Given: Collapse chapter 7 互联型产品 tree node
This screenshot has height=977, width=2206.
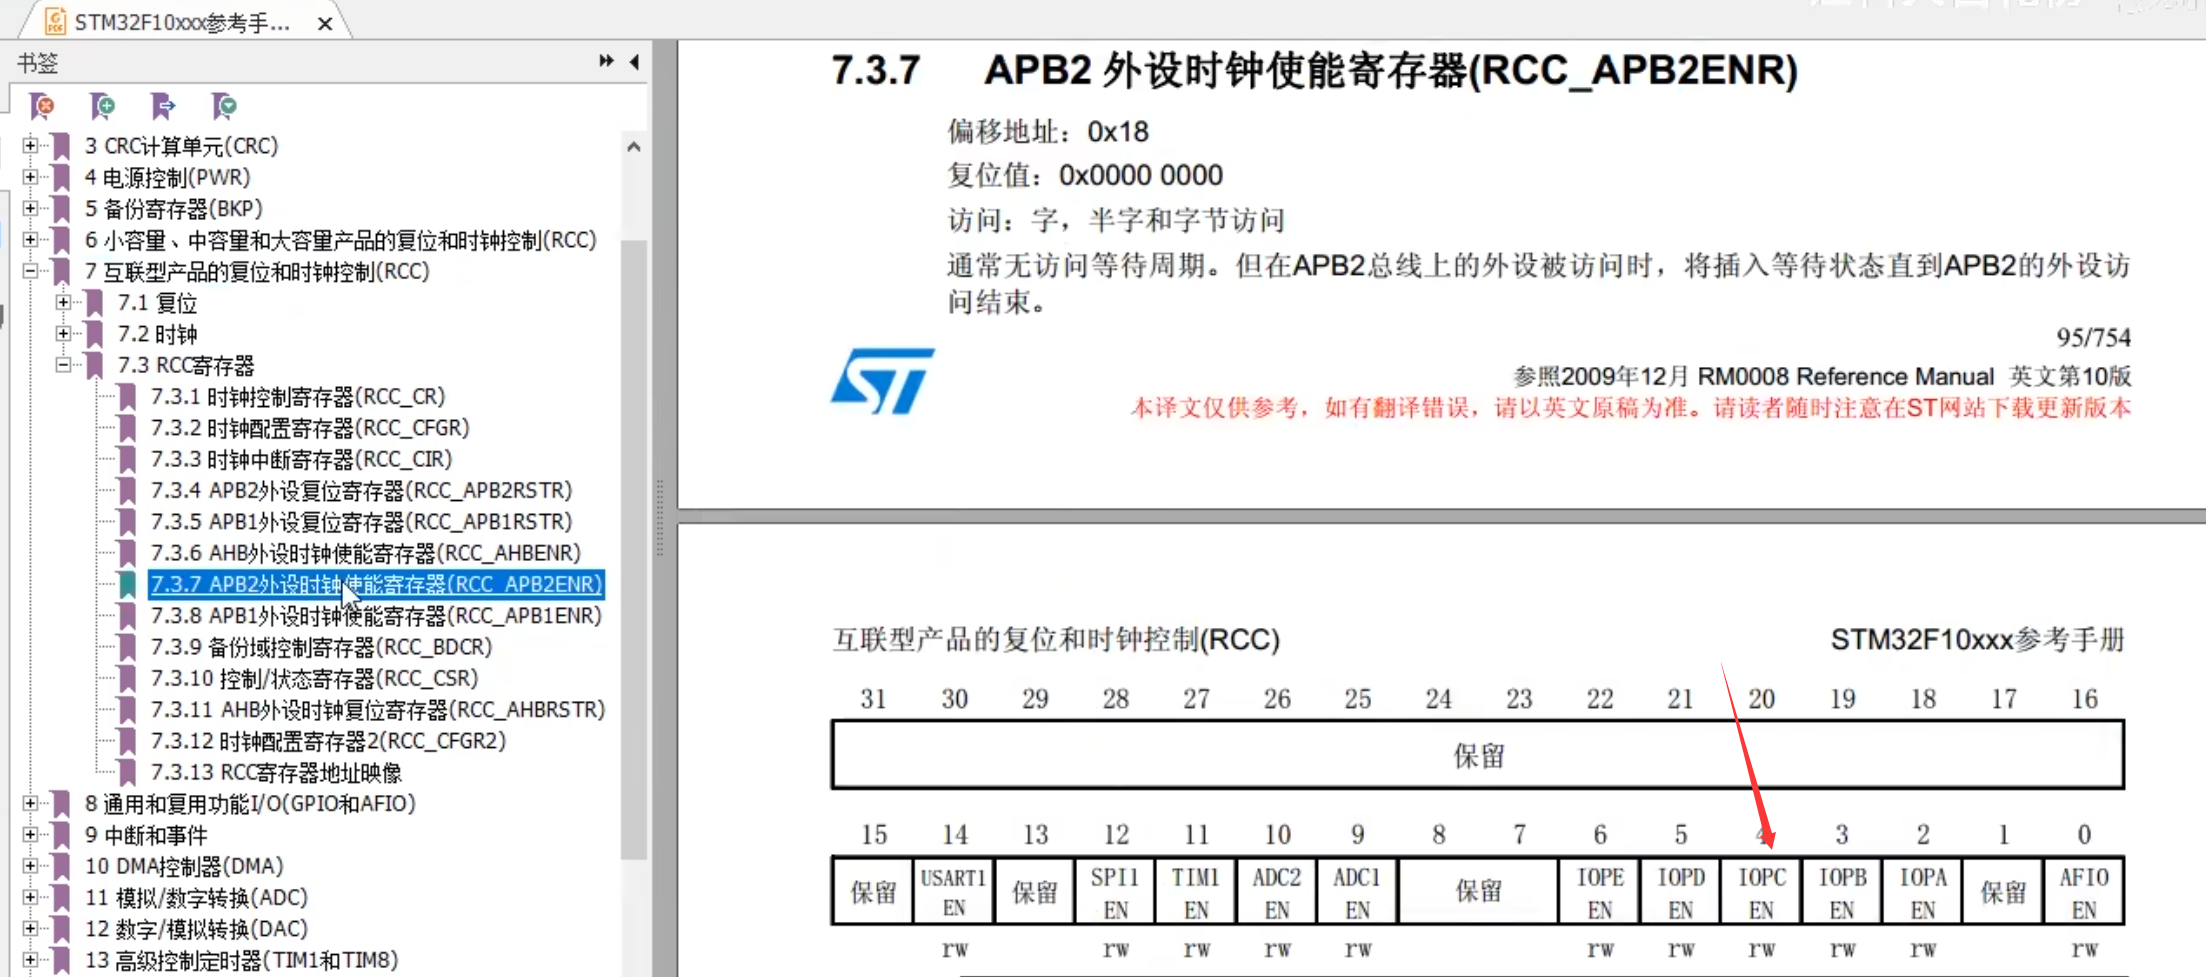Looking at the screenshot, I should 30,271.
